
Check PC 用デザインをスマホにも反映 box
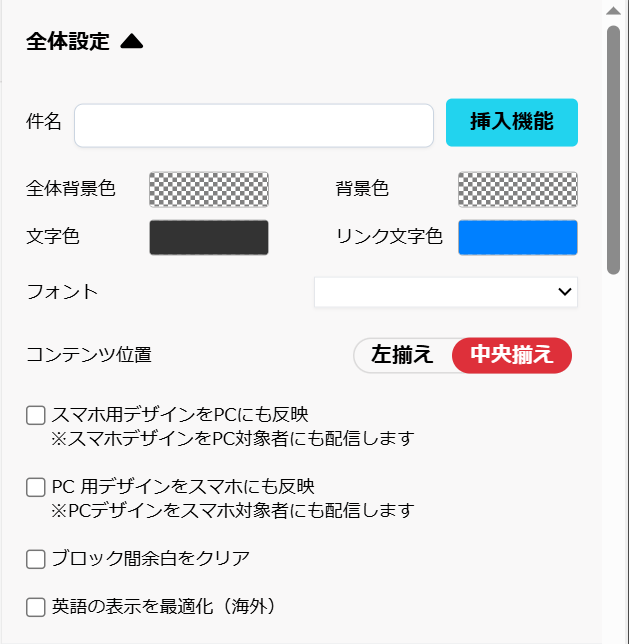click(x=36, y=487)
